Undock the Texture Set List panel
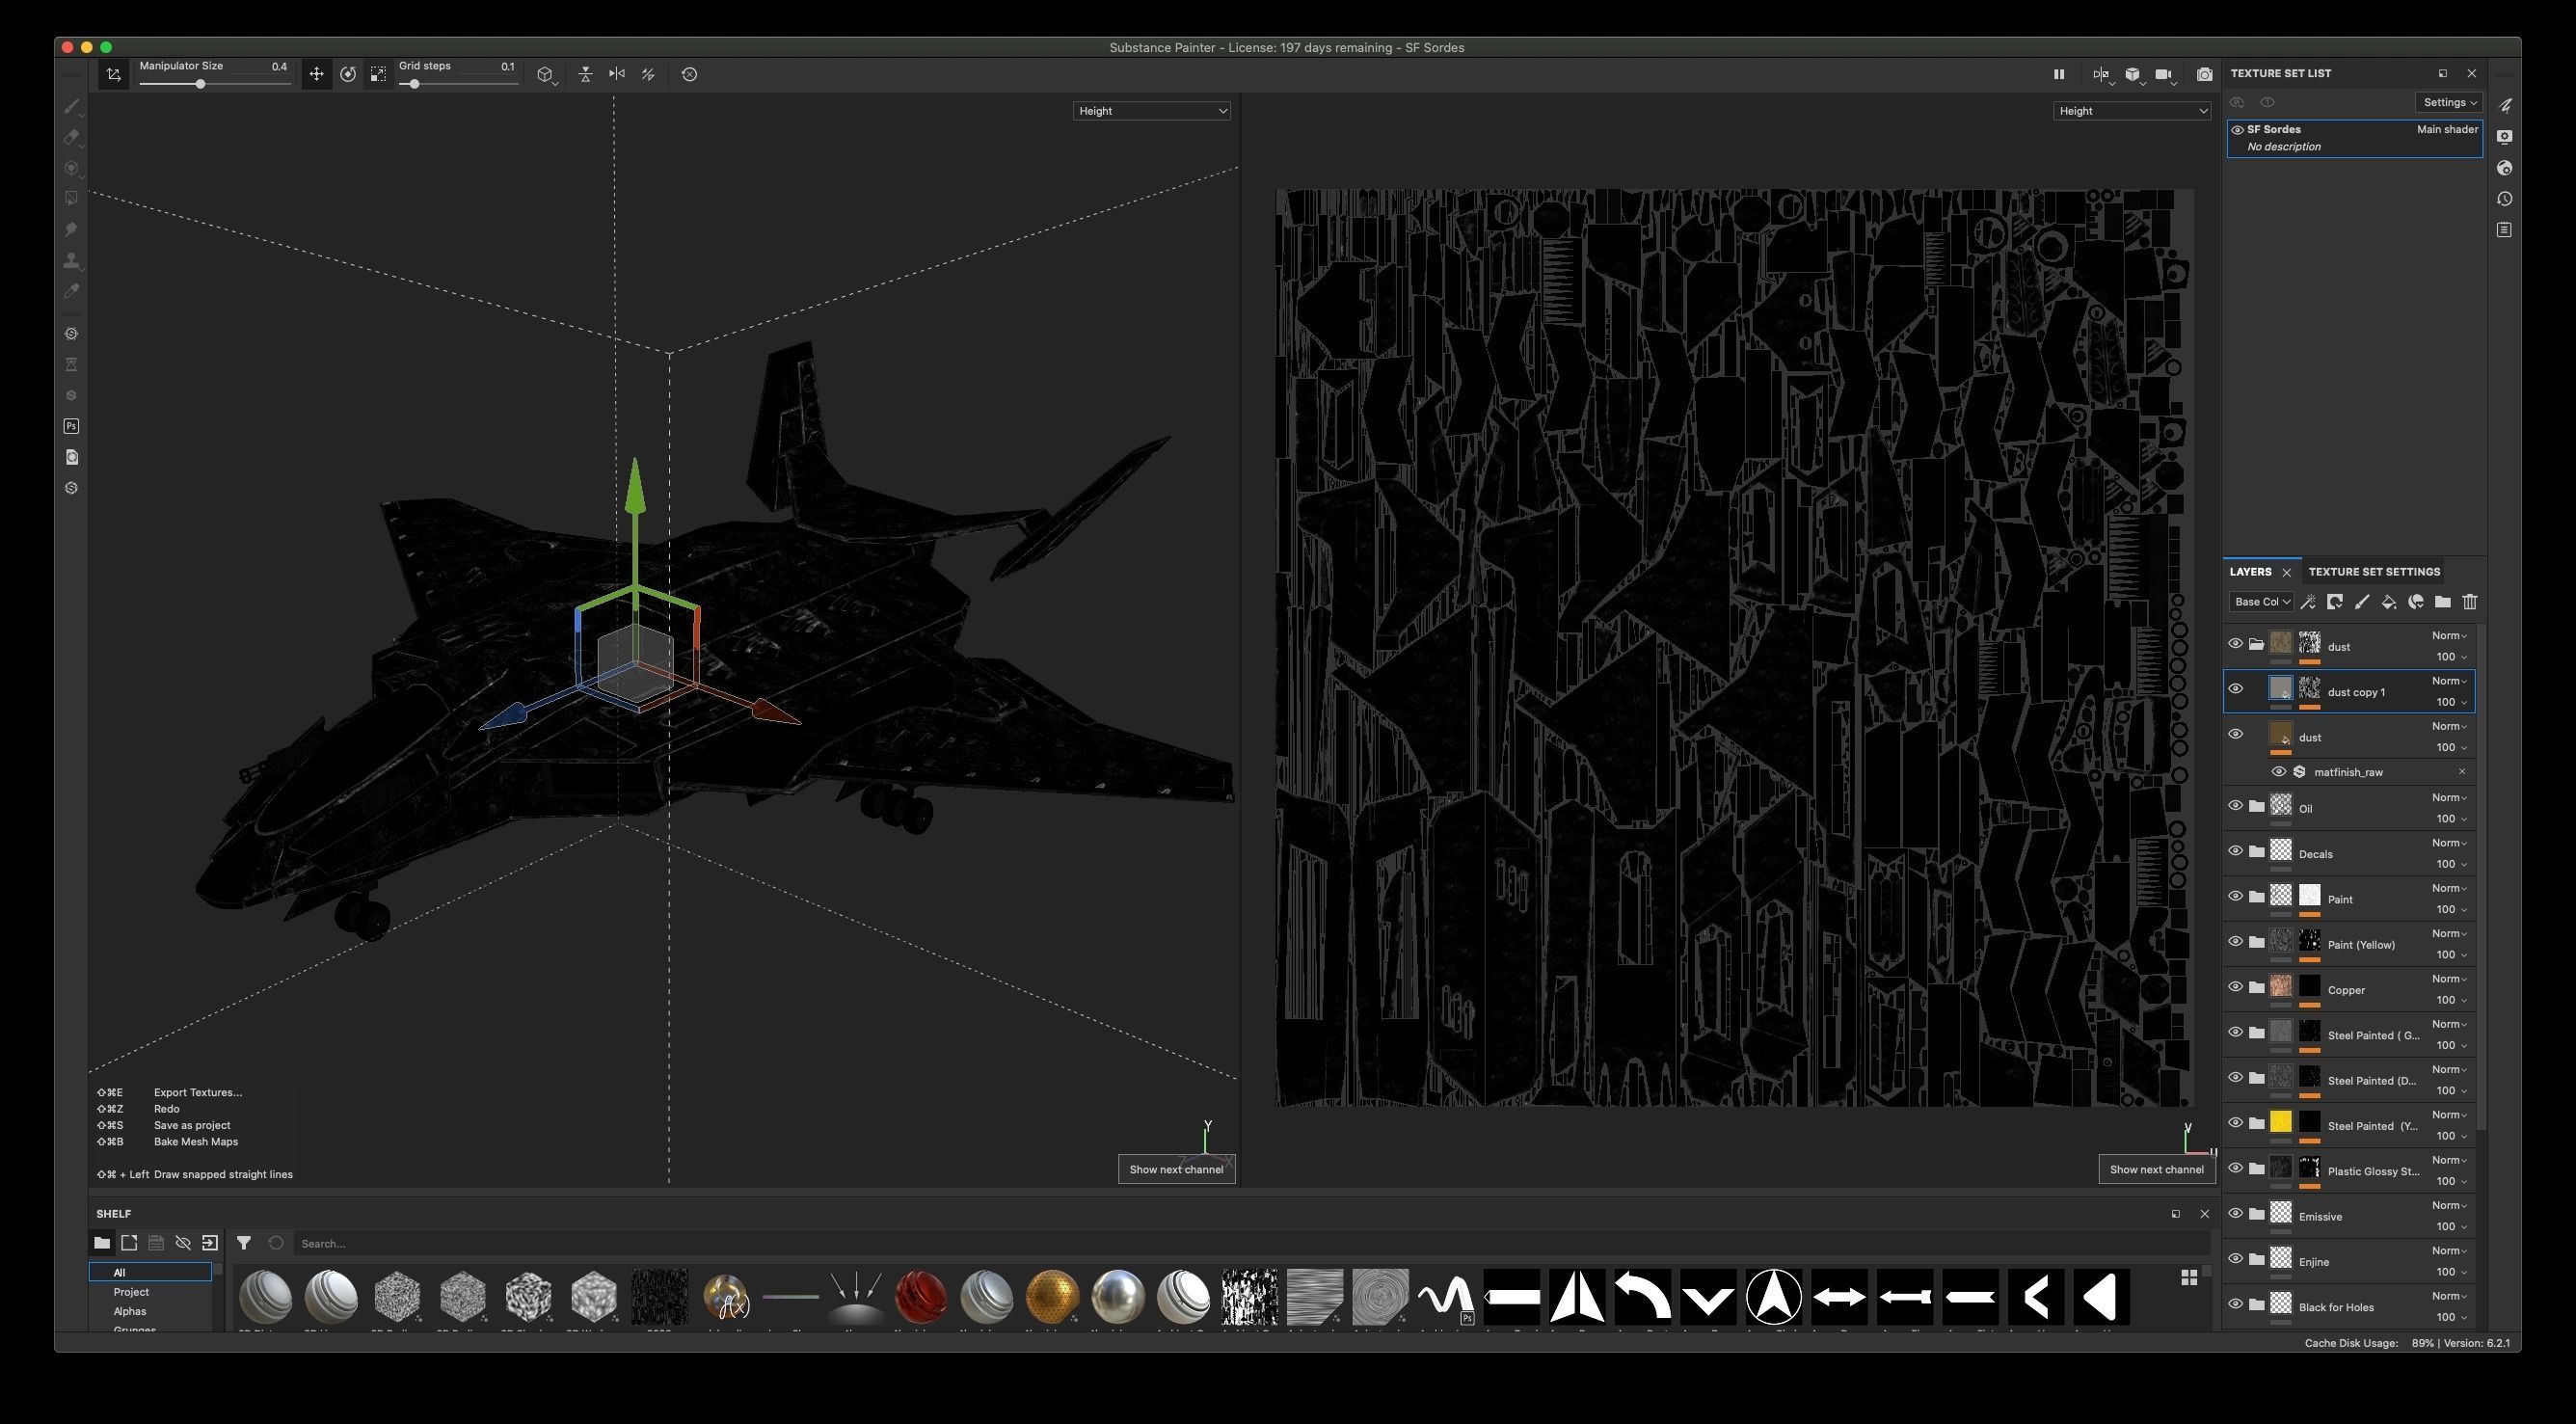 [x=2443, y=73]
